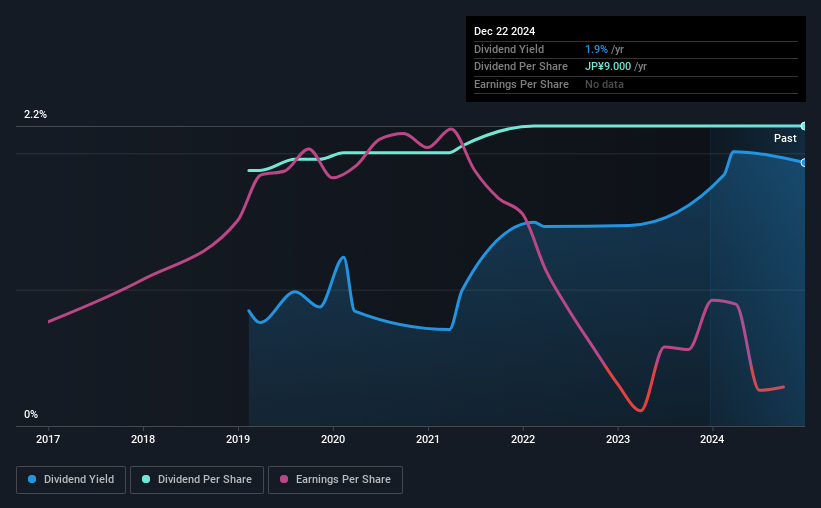This screenshot has height=508, width=821.
Task: Click the 2019 x-axis year label
Action: coord(238,439)
